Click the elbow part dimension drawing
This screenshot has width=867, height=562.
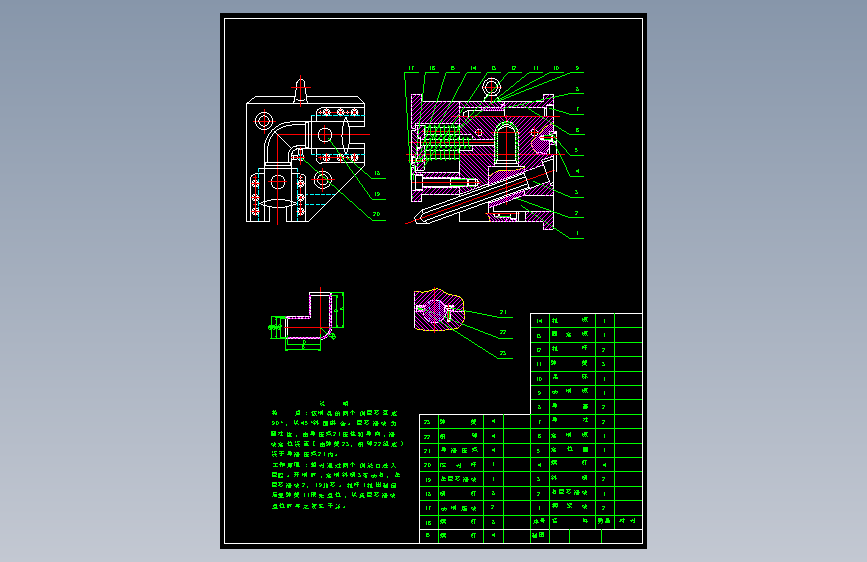[308, 321]
